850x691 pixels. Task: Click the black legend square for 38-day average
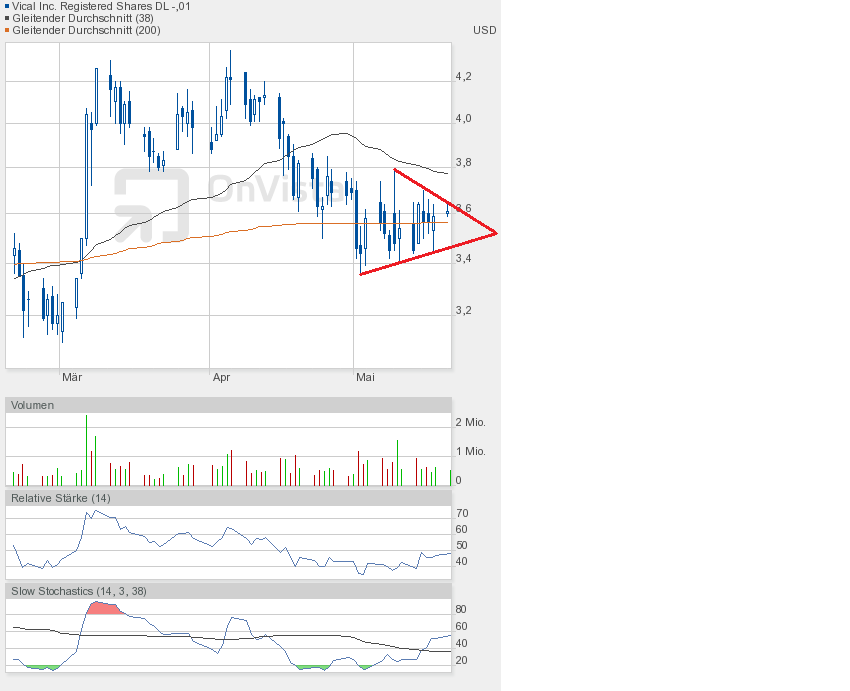pos(6,18)
